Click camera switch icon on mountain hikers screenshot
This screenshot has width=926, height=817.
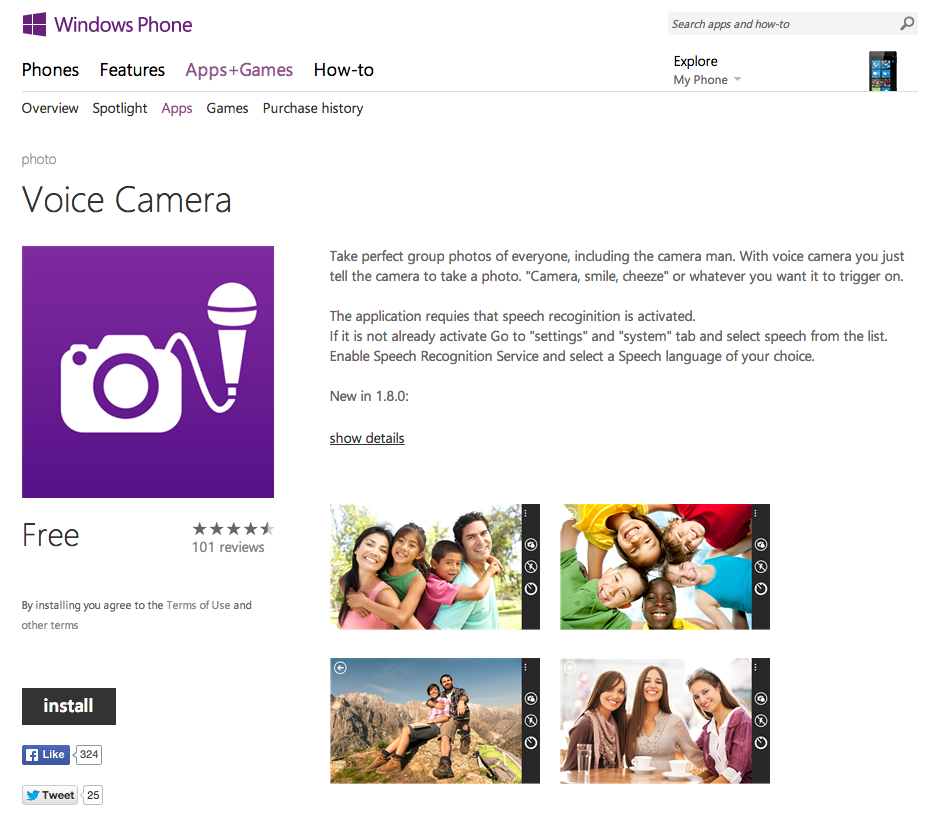tap(531, 699)
